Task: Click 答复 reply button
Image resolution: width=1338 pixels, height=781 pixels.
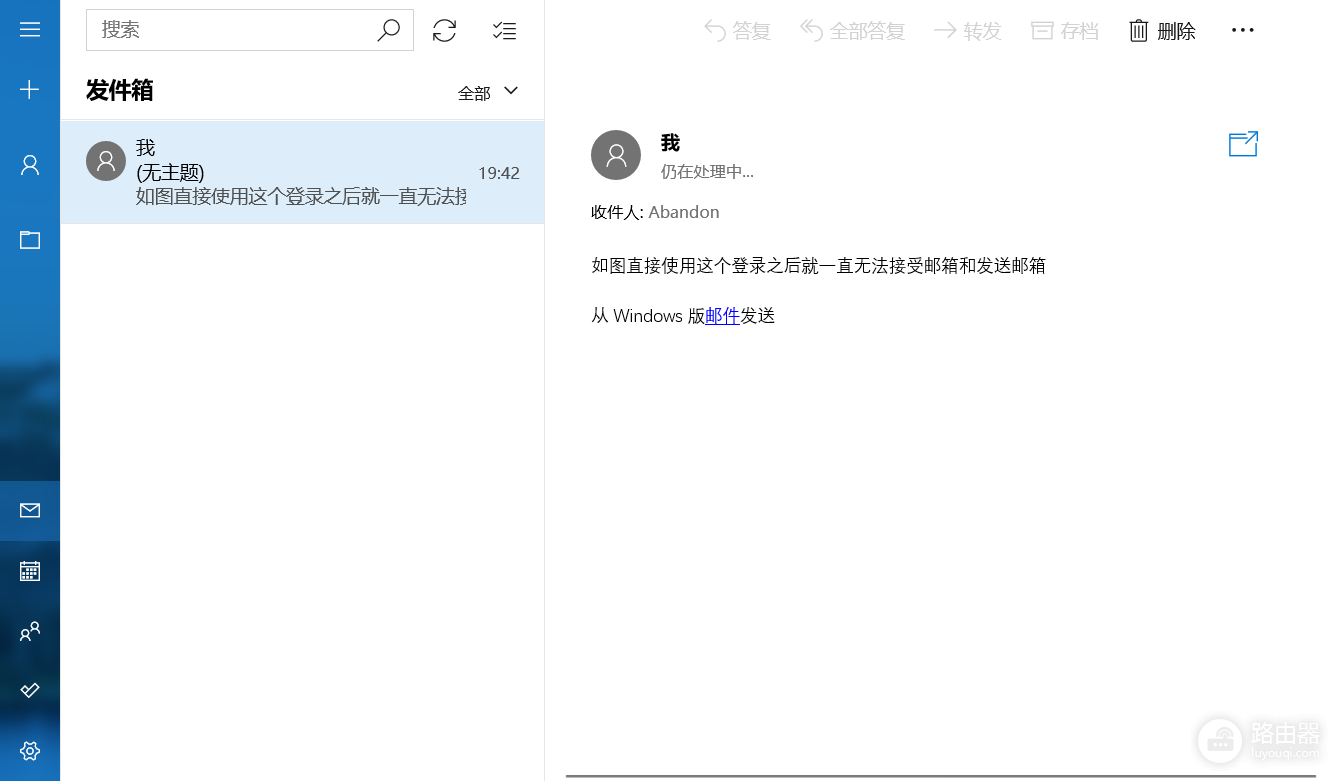Action: pyautogui.click(x=738, y=31)
